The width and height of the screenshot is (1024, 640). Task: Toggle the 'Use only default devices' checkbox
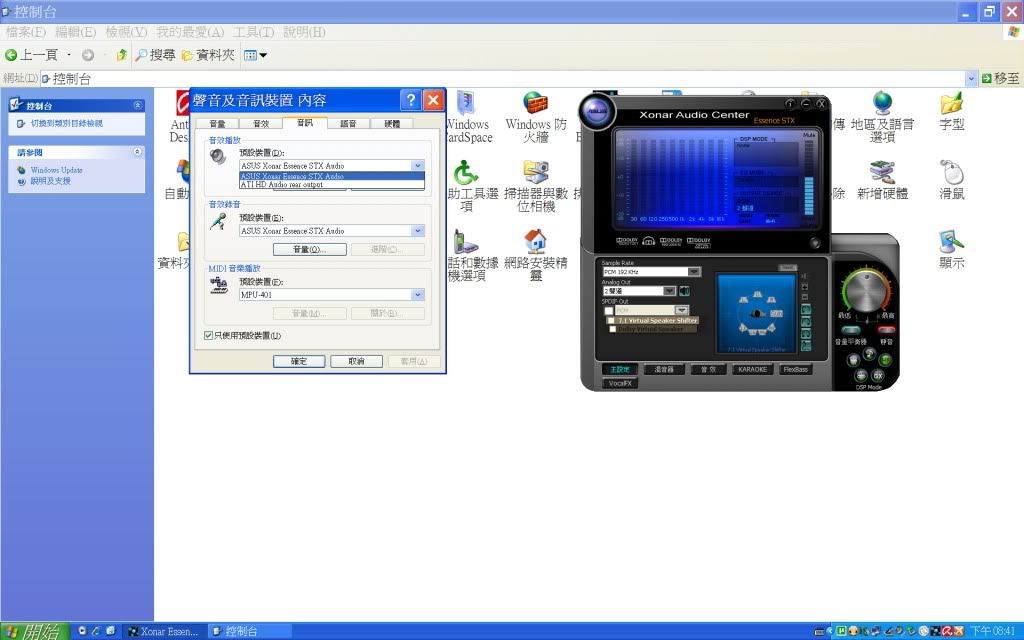(x=208, y=336)
